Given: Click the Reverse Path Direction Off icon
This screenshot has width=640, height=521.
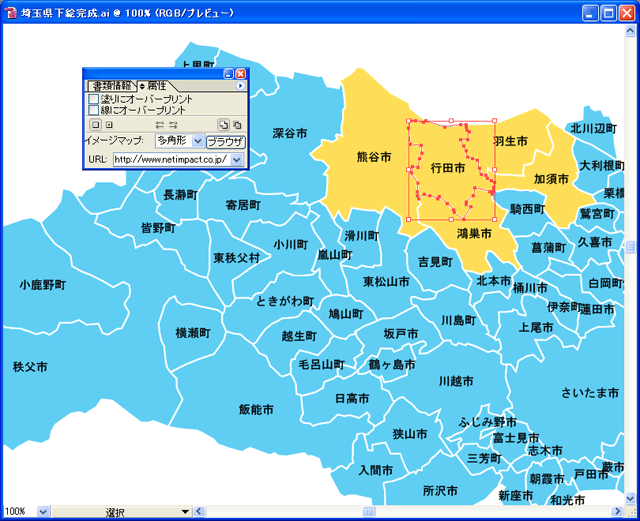Looking at the screenshot, I should pyautogui.click(x=160, y=125).
